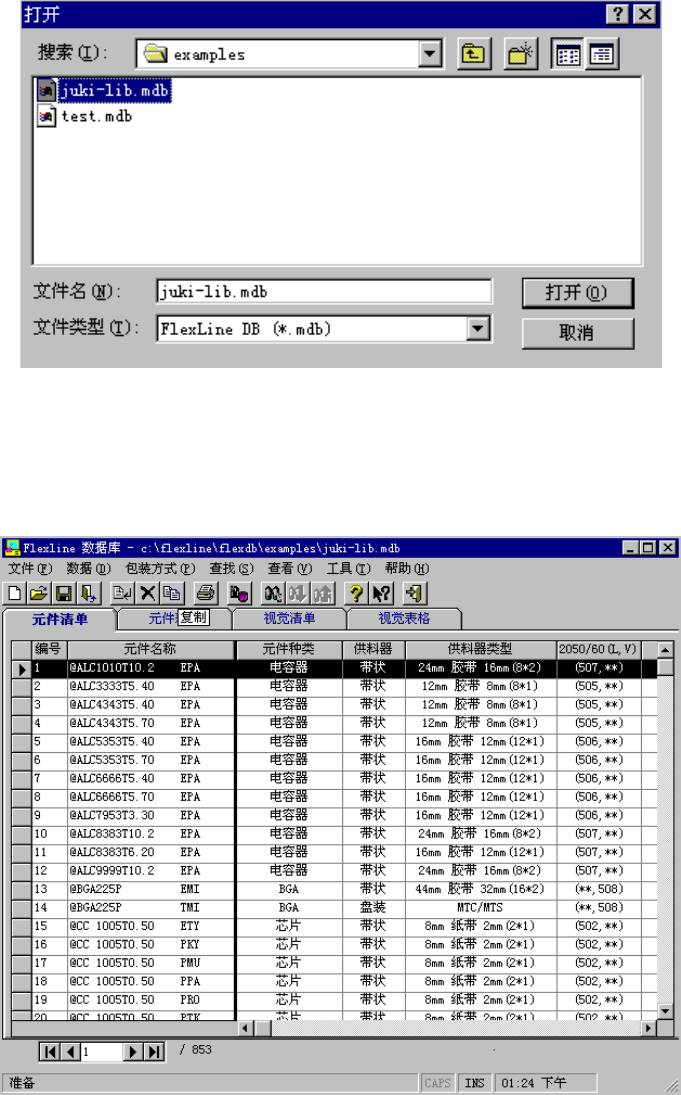Click the yellow question mark Help icon
Image resolution: width=681 pixels, height=1095 pixels.
tap(356, 594)
